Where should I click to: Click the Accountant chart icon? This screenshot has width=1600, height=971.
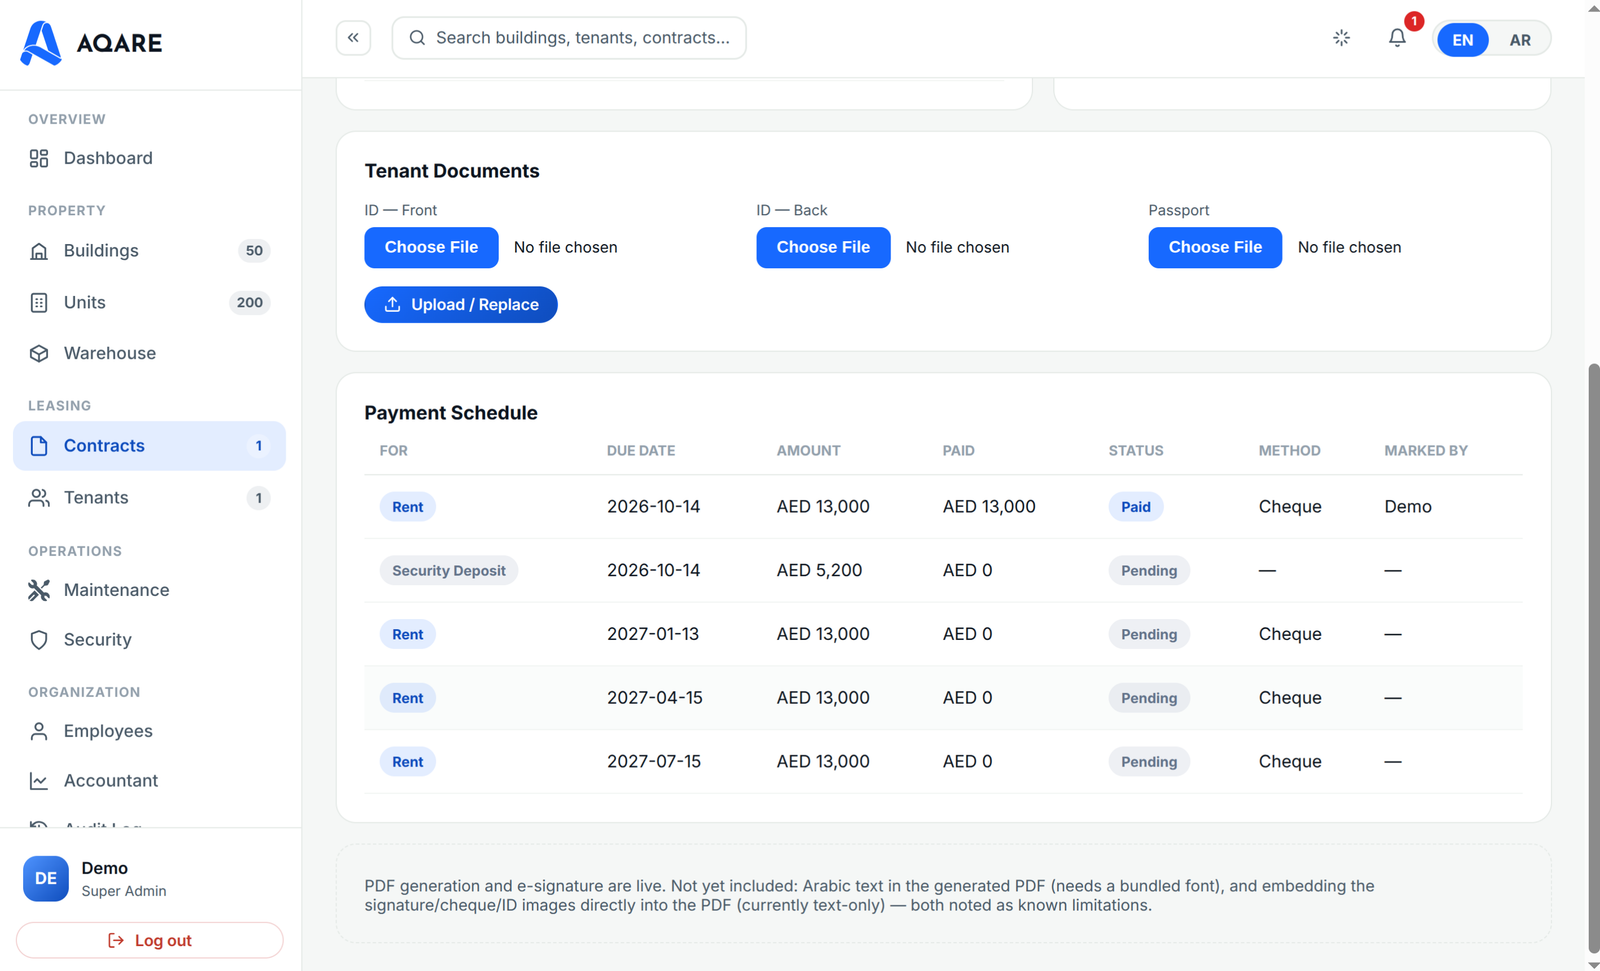pos(39,781)
